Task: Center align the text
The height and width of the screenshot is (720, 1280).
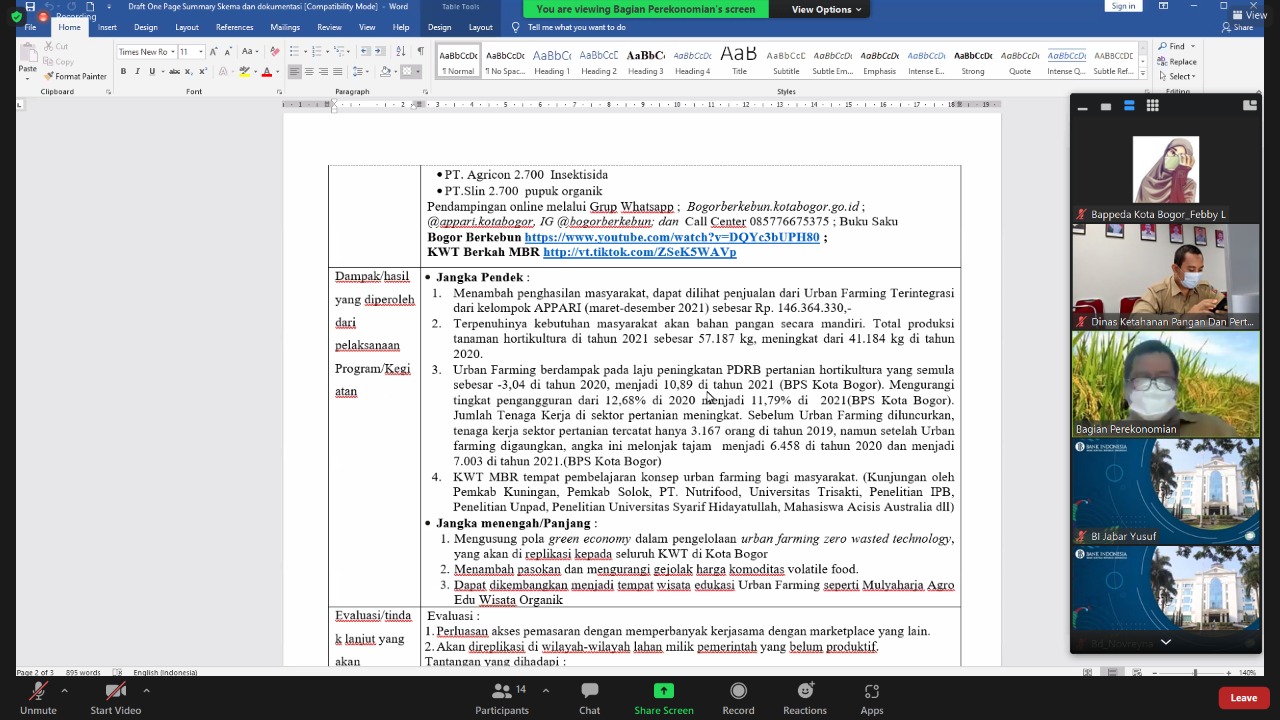Action: click(309, 72)
